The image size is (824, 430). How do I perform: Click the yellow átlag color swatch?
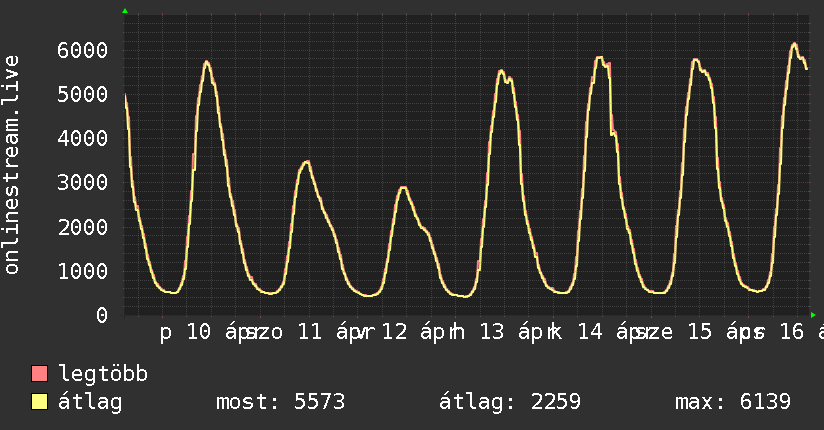tap(39, 402)
